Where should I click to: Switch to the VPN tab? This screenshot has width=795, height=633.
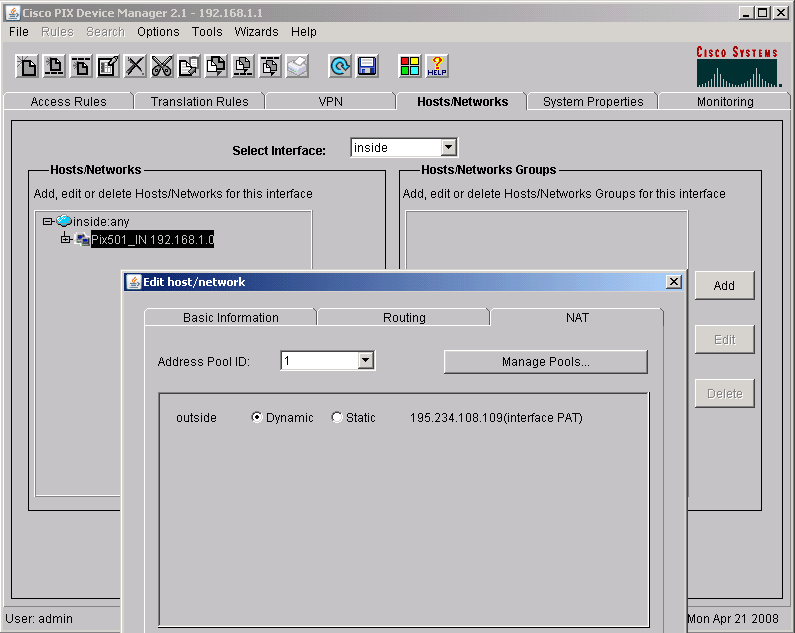tap(331, 101)
